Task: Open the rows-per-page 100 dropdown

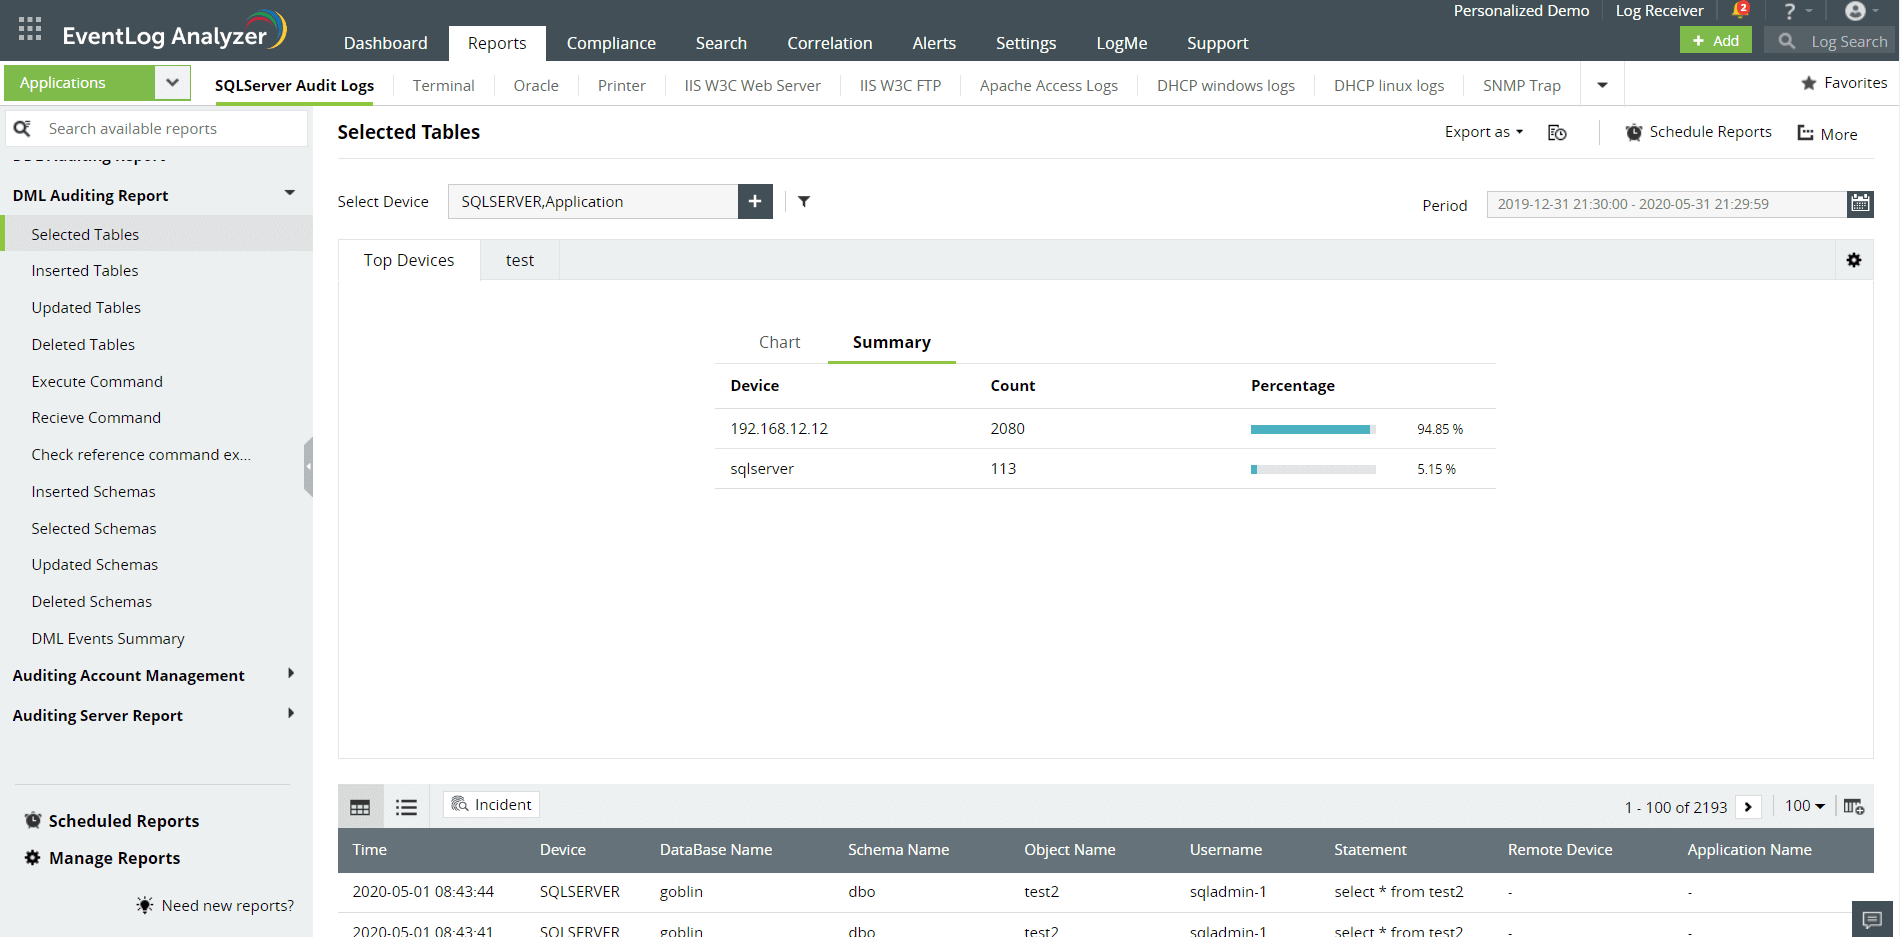Action: tap(1805, 806)
